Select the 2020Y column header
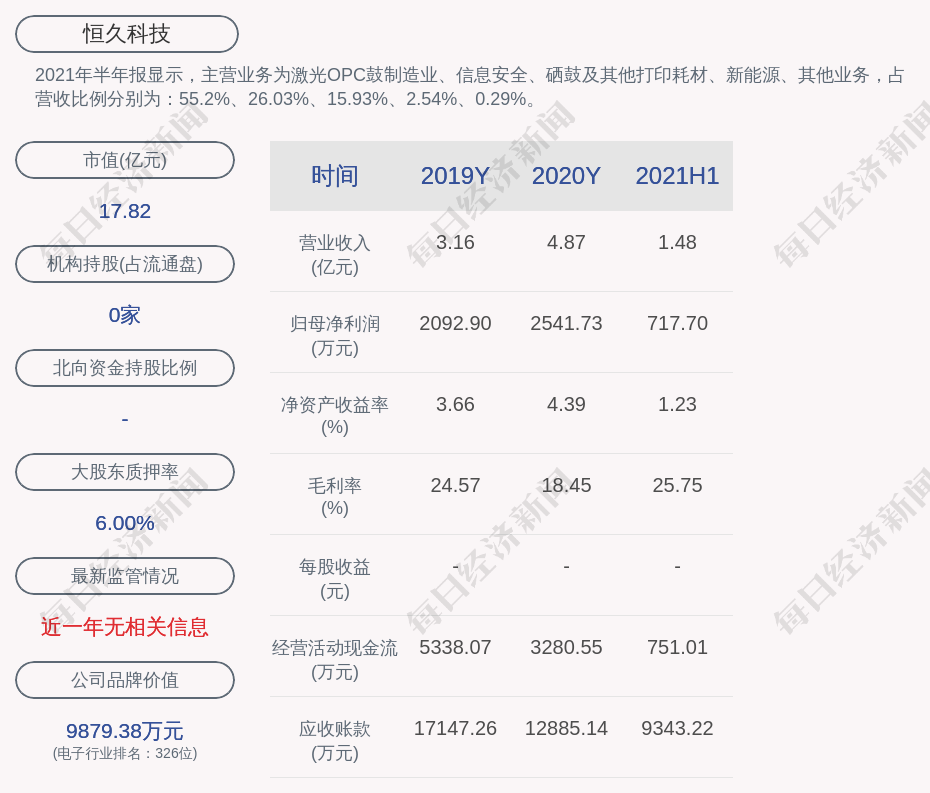930x793 pixels. coord(566,176)
